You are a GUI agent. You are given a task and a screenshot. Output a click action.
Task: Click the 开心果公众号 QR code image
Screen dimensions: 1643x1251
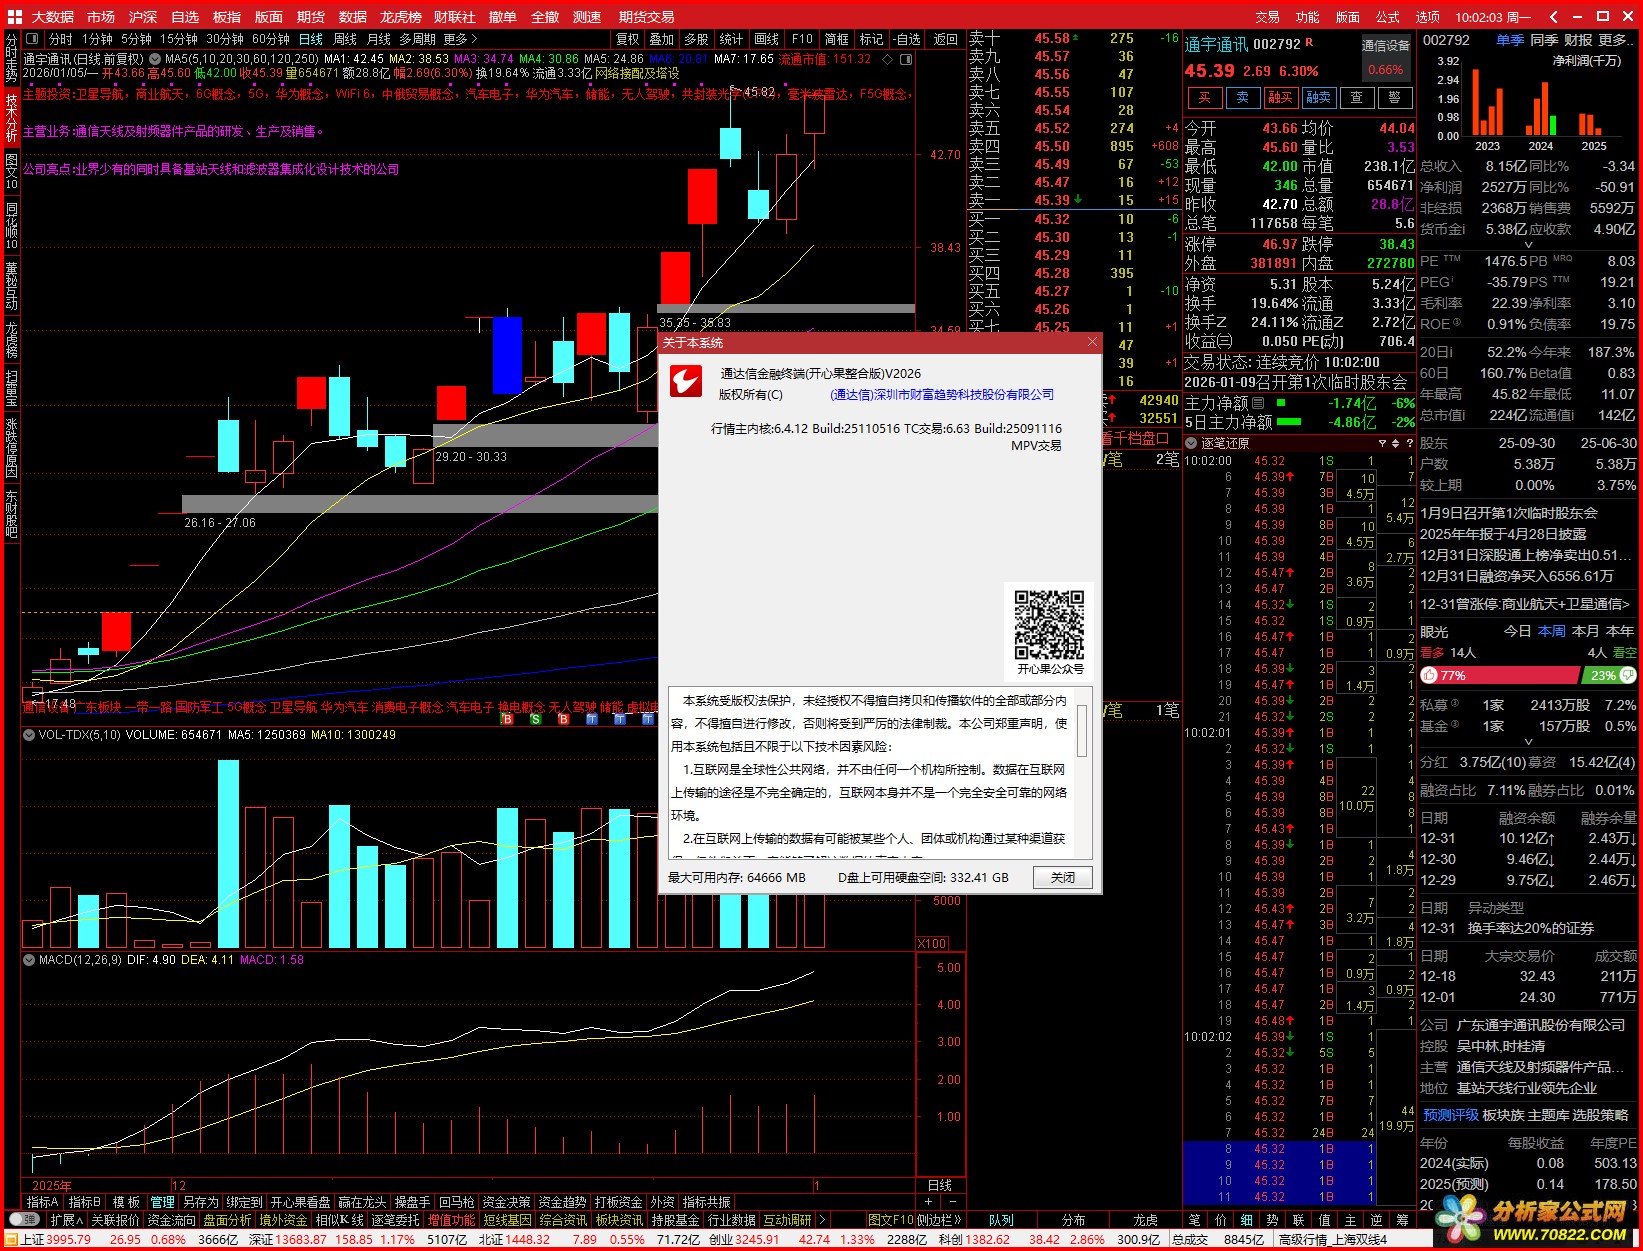pos(1049,623)
